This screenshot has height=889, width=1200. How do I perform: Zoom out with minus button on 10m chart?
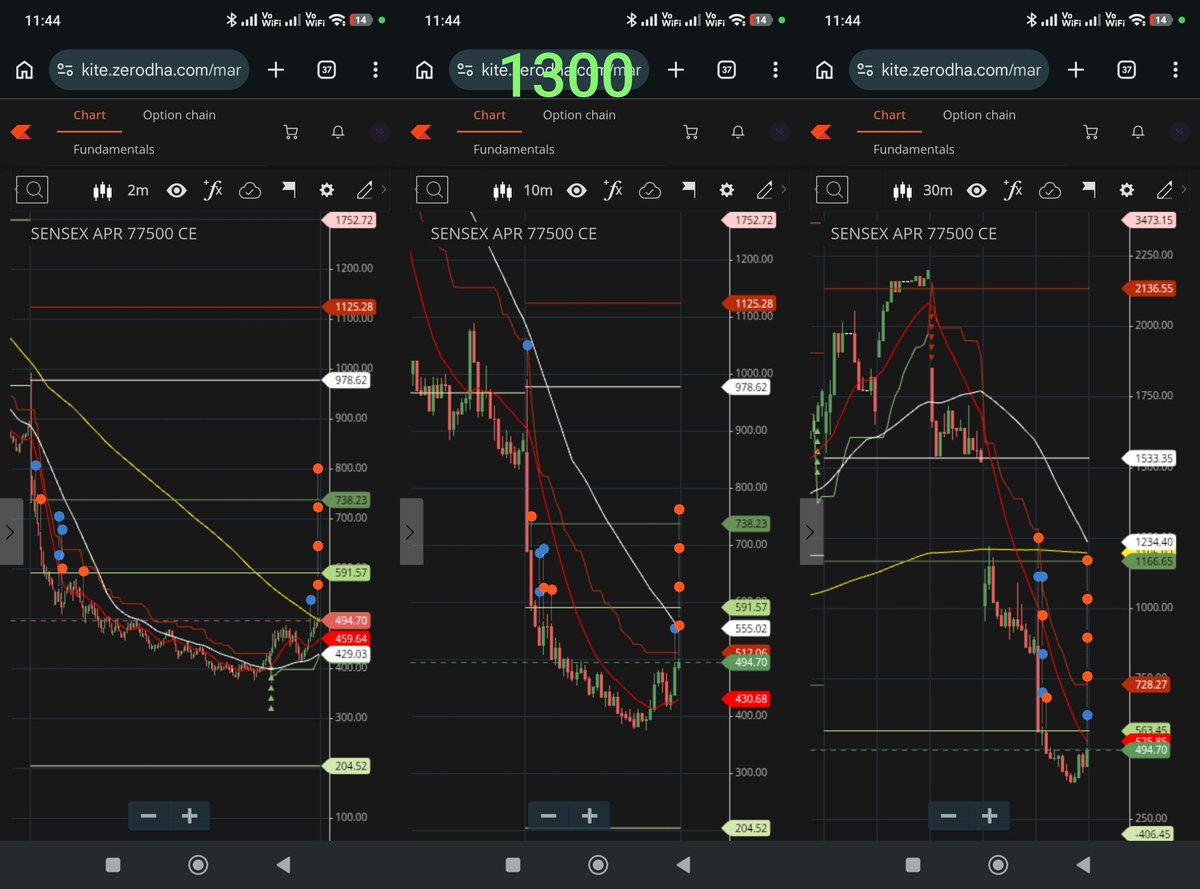click(548, 816)
